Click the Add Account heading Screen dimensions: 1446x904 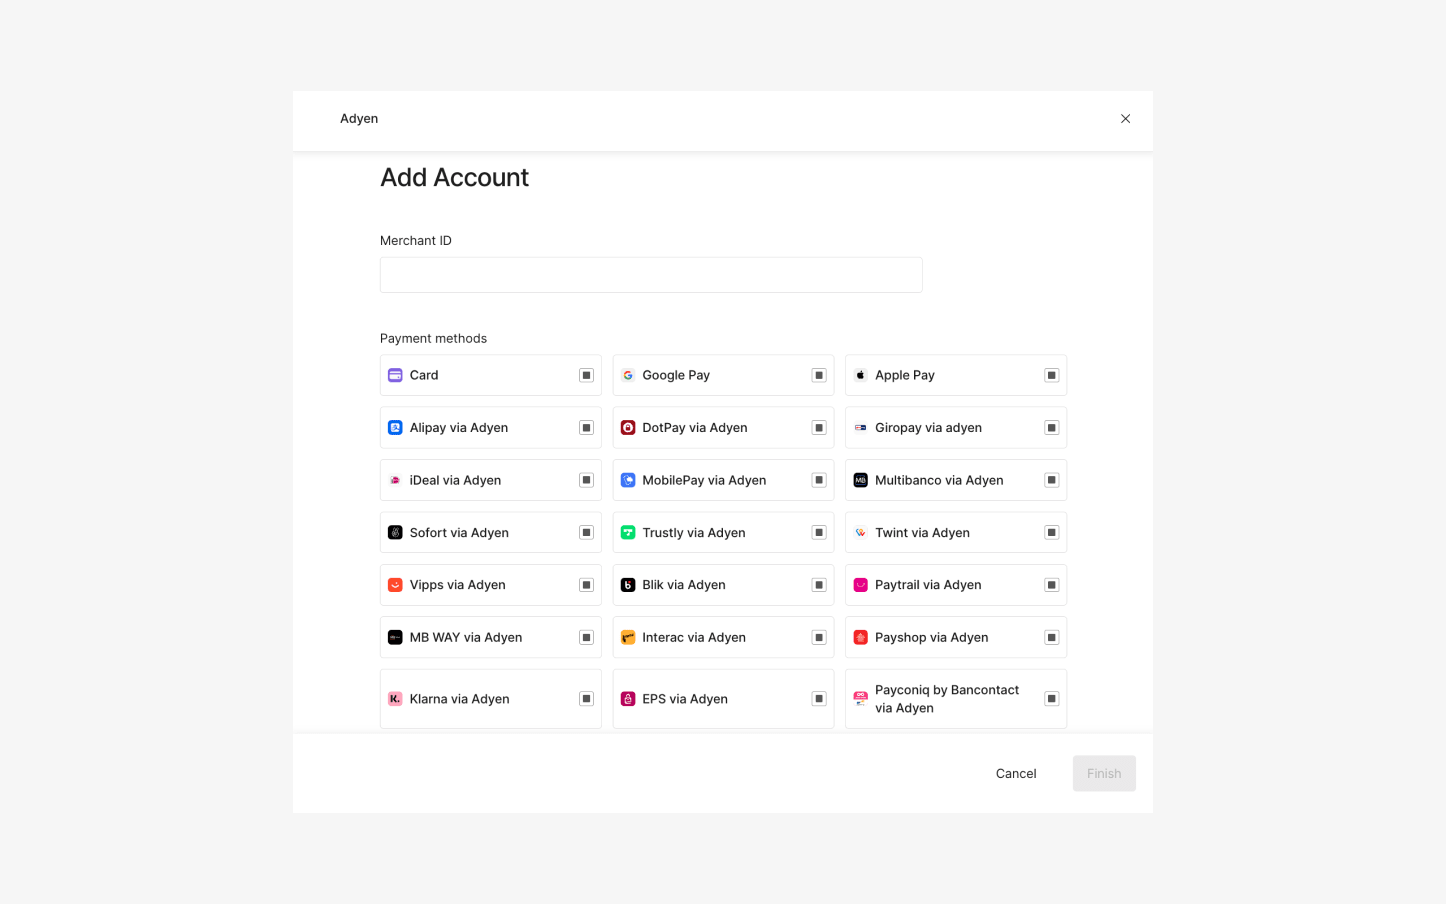pyautogui.click(x=454, y=177)
